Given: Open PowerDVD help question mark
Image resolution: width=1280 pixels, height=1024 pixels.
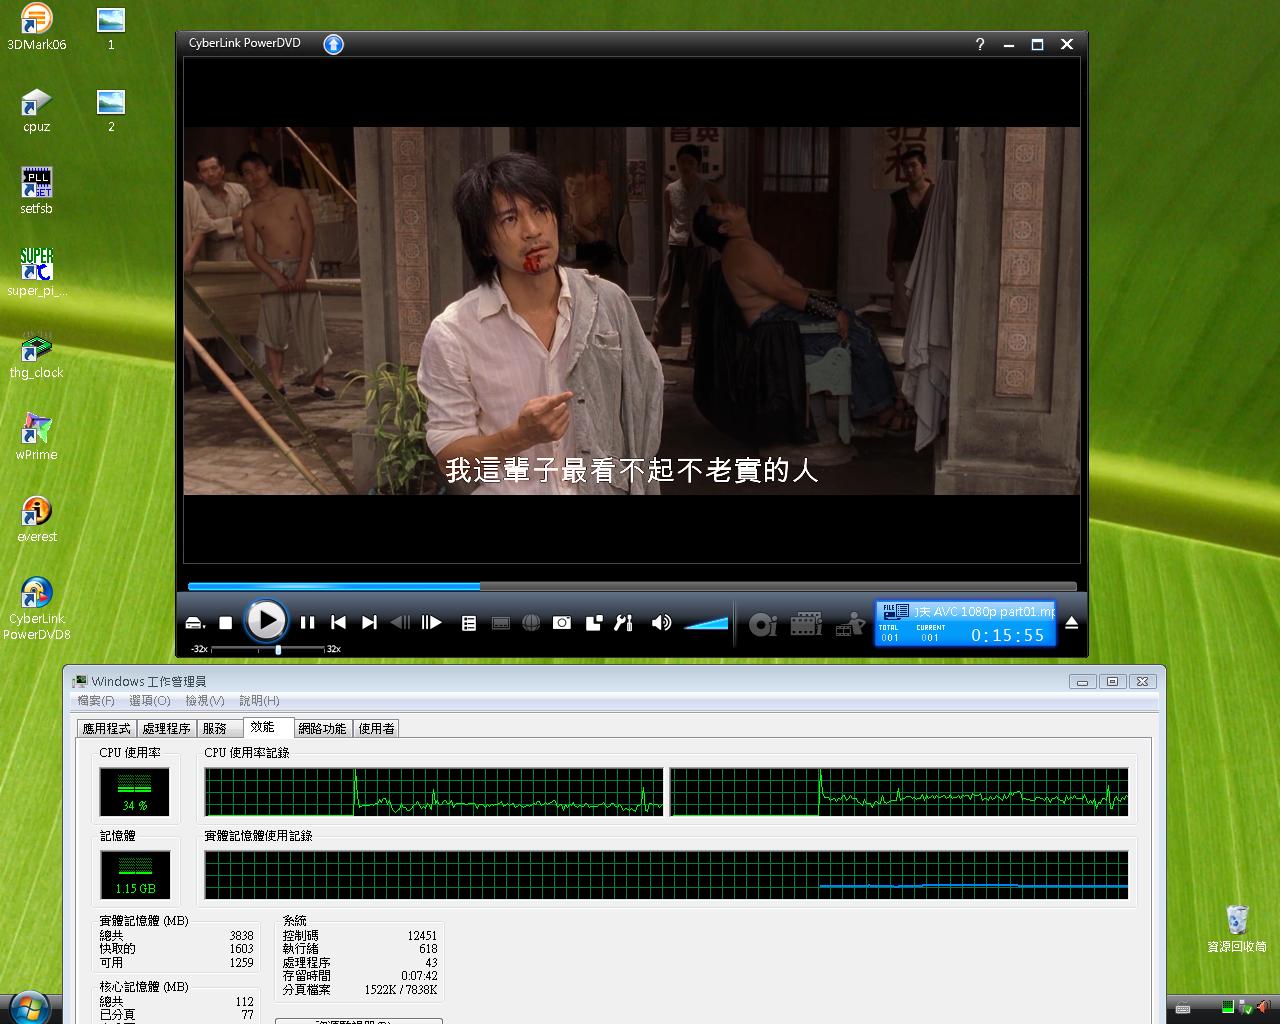Looking at the screenshot, I should 980,44.
